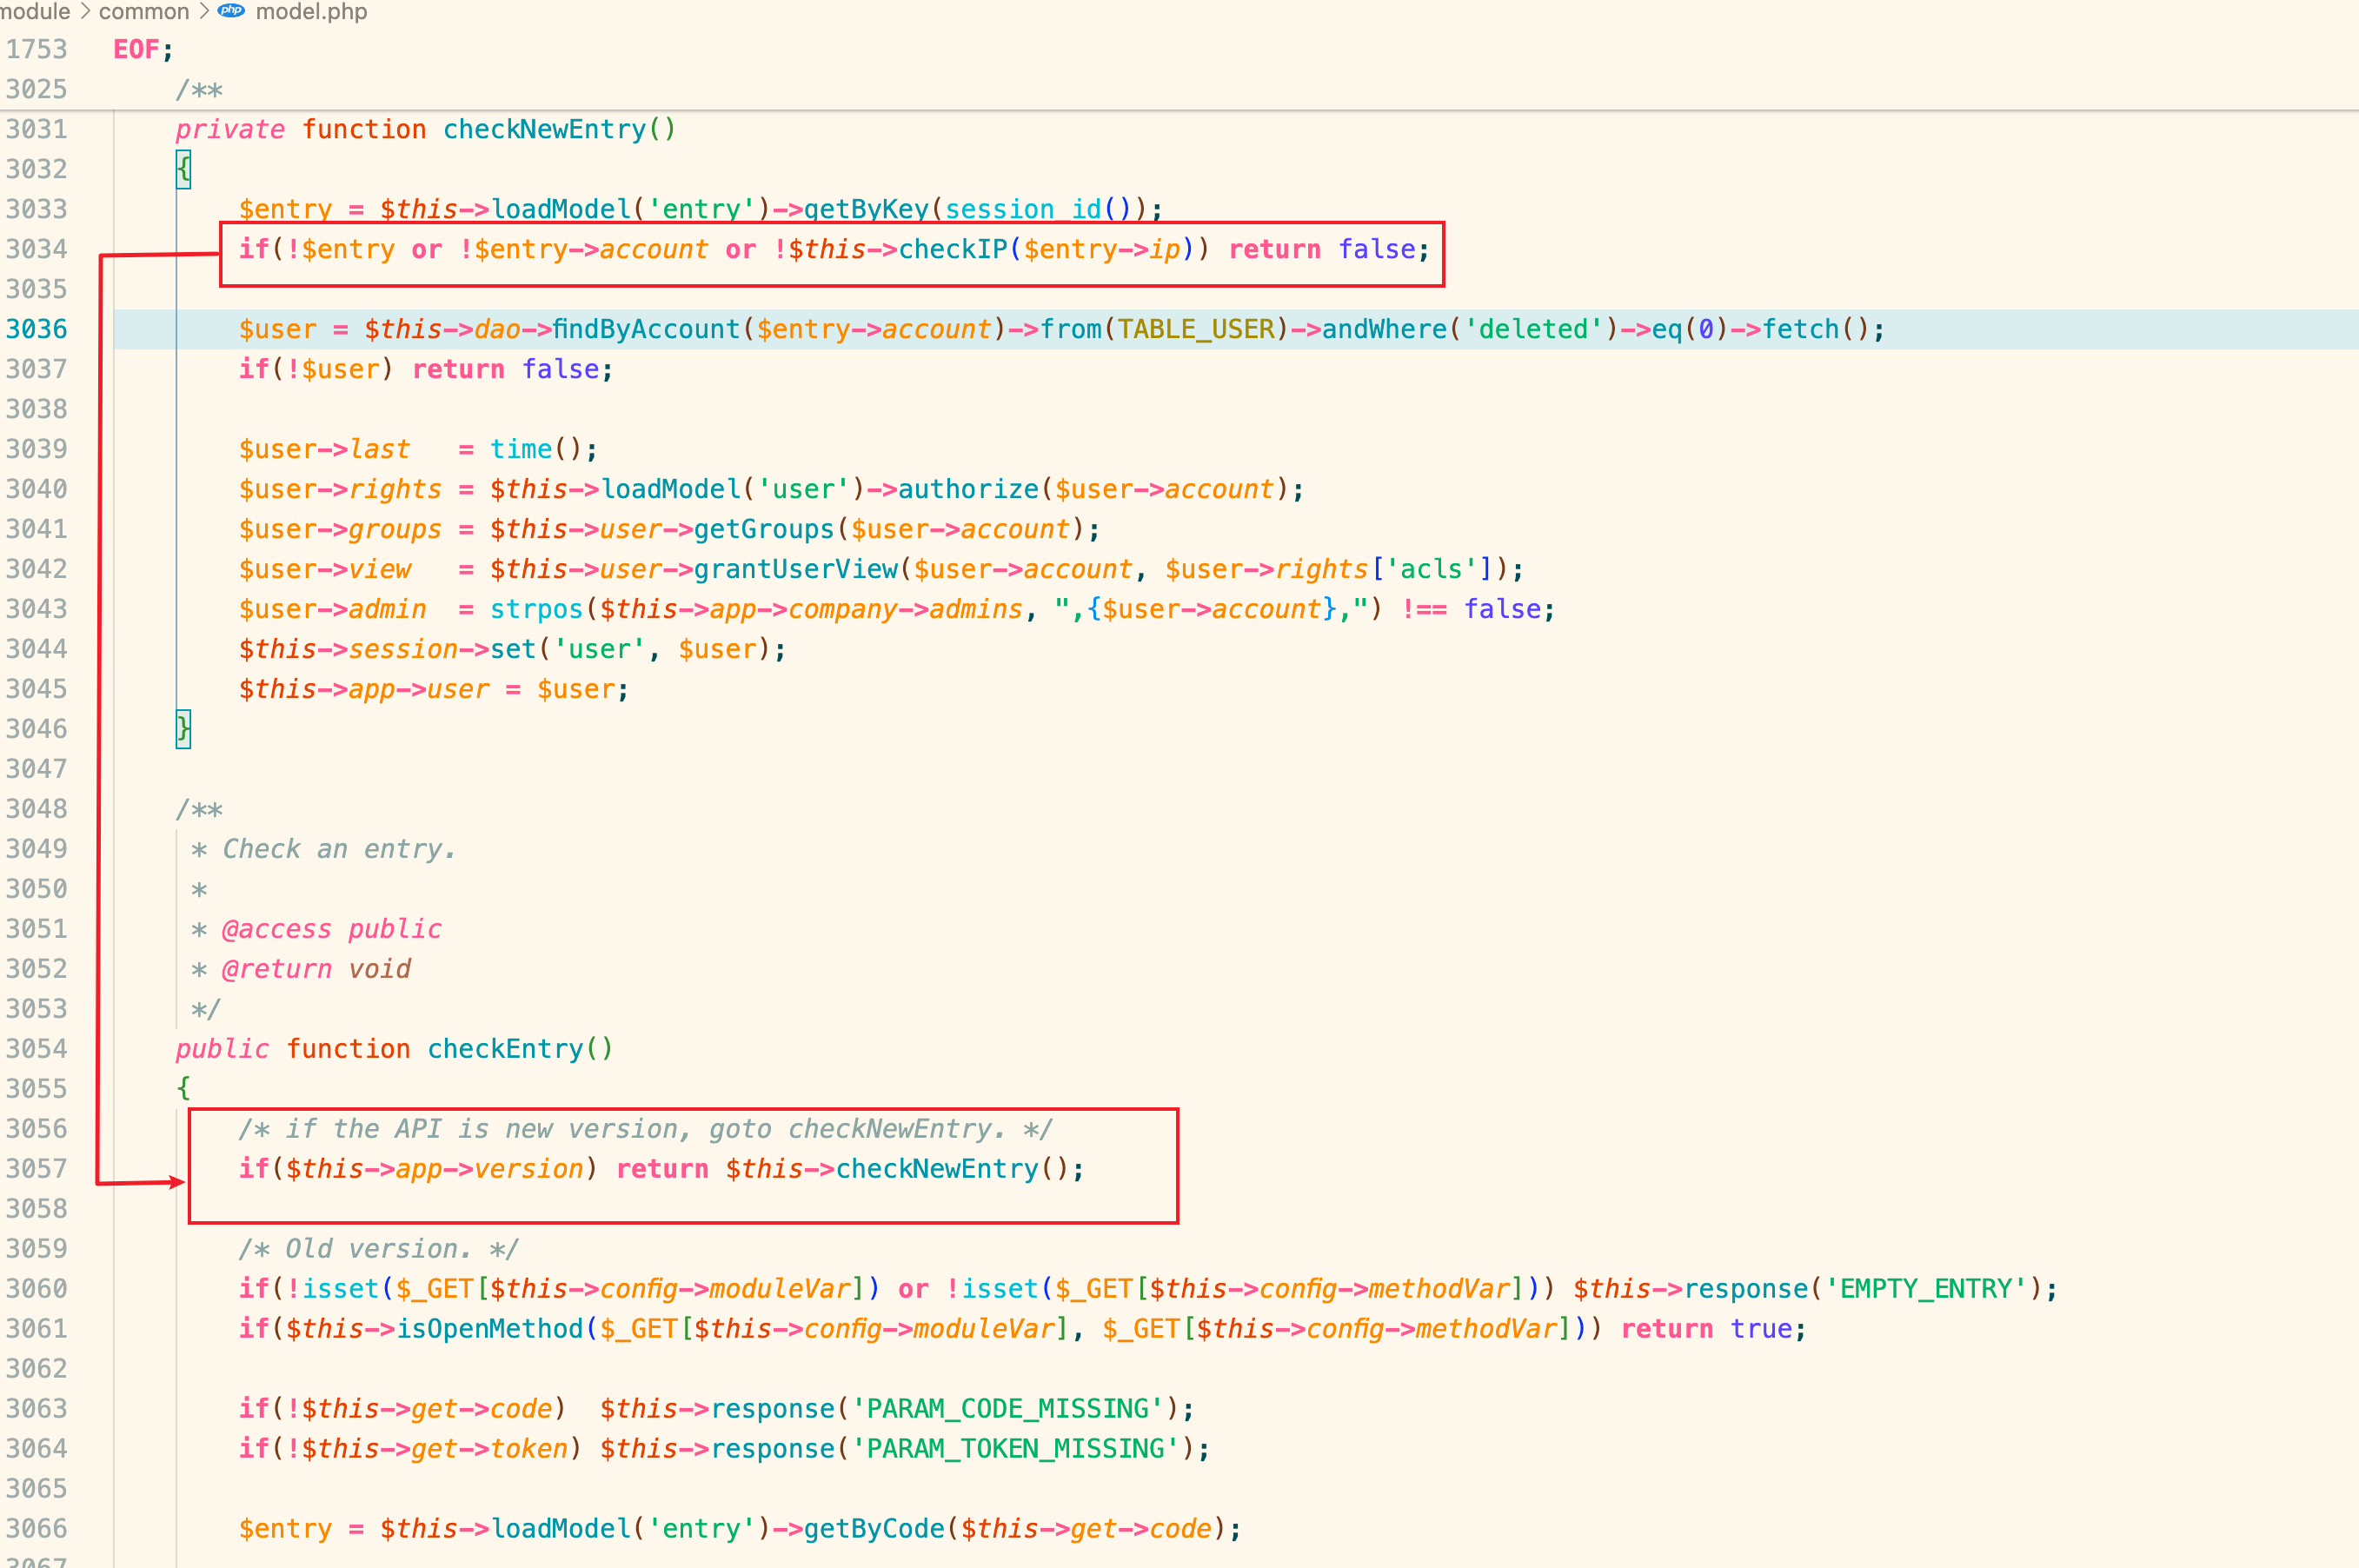Click authorize method on line 3040

969,489
